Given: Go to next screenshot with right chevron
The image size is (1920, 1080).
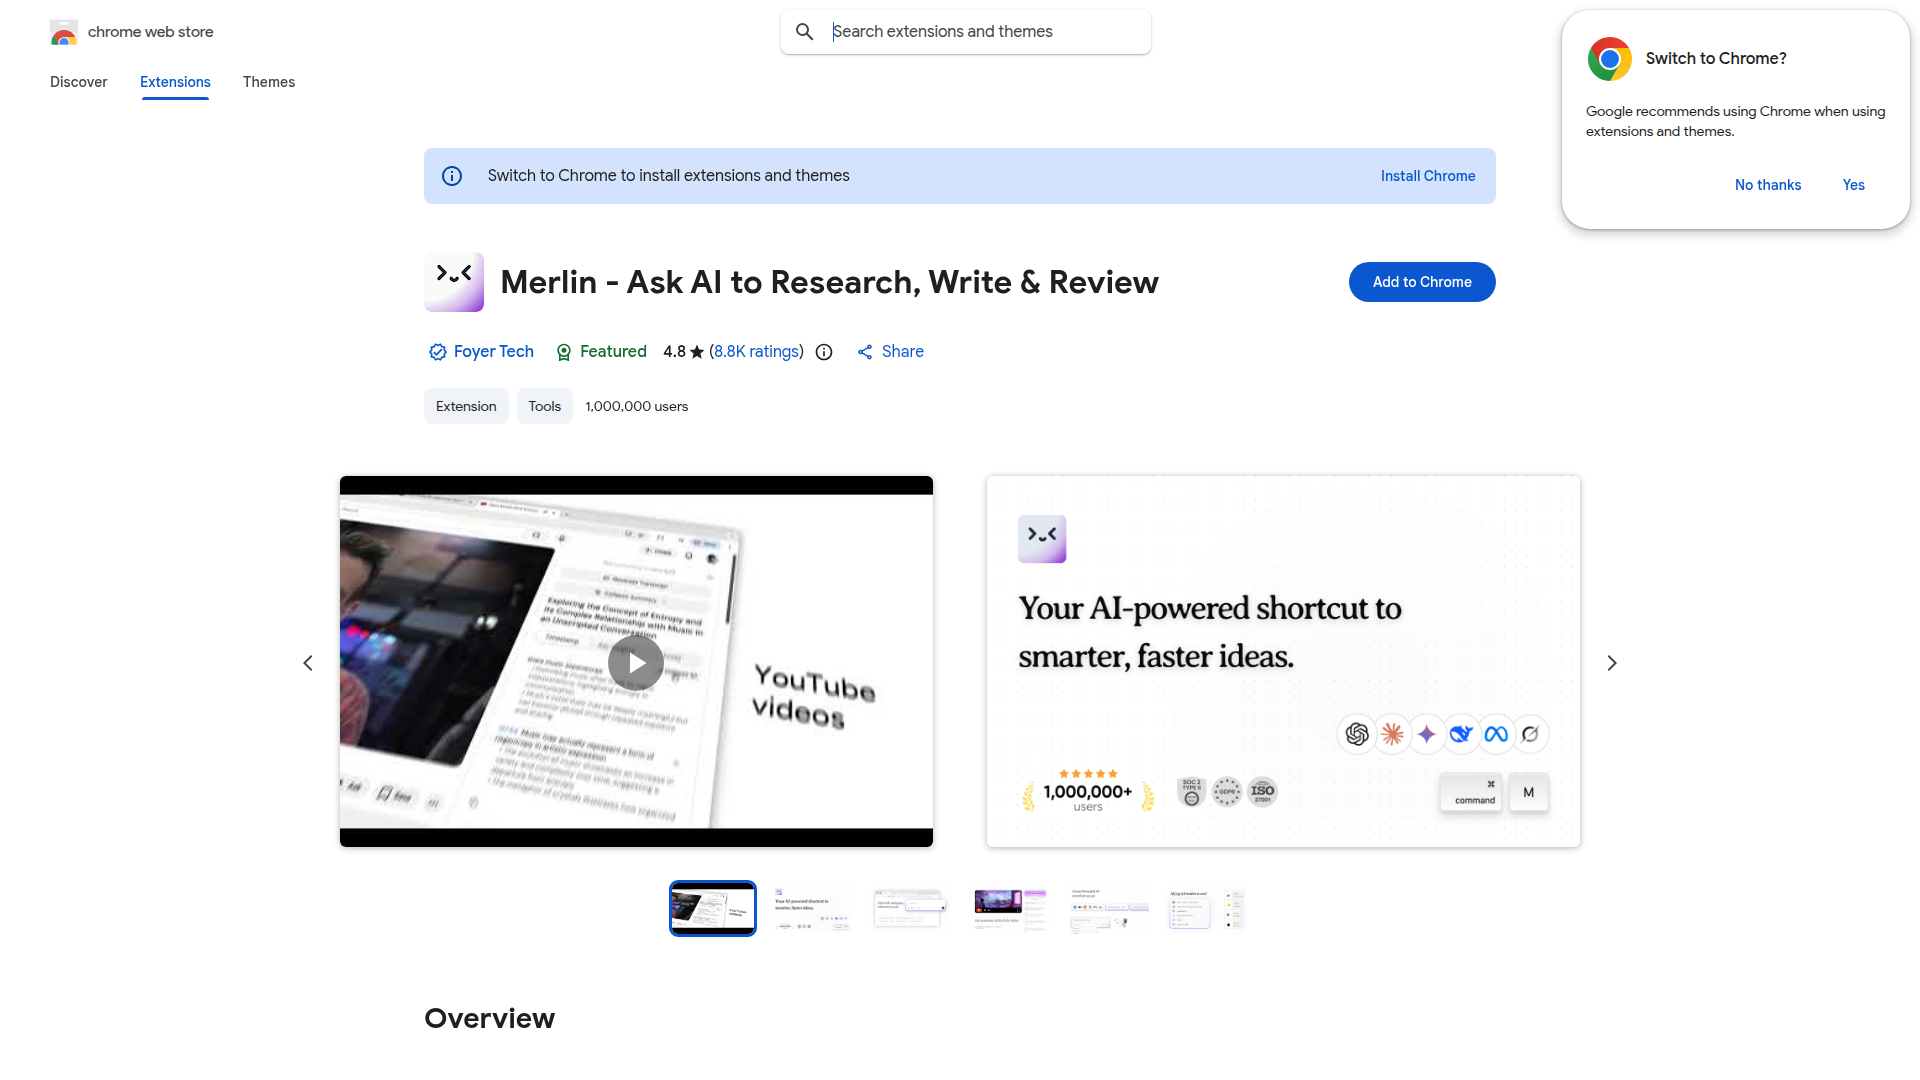Looking at the screenshot, I should point(1611,663).
